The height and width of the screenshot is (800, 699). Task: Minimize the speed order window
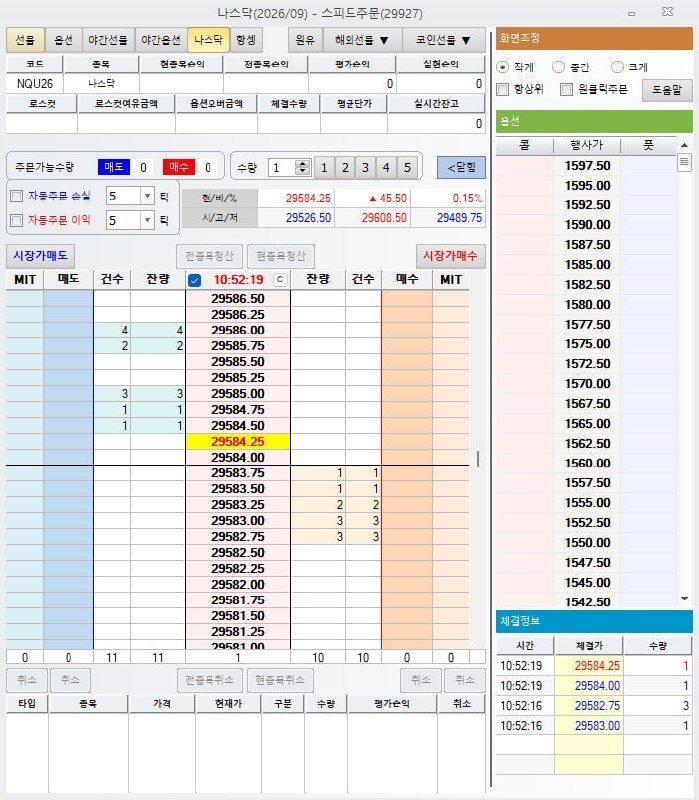pos(631,13)
